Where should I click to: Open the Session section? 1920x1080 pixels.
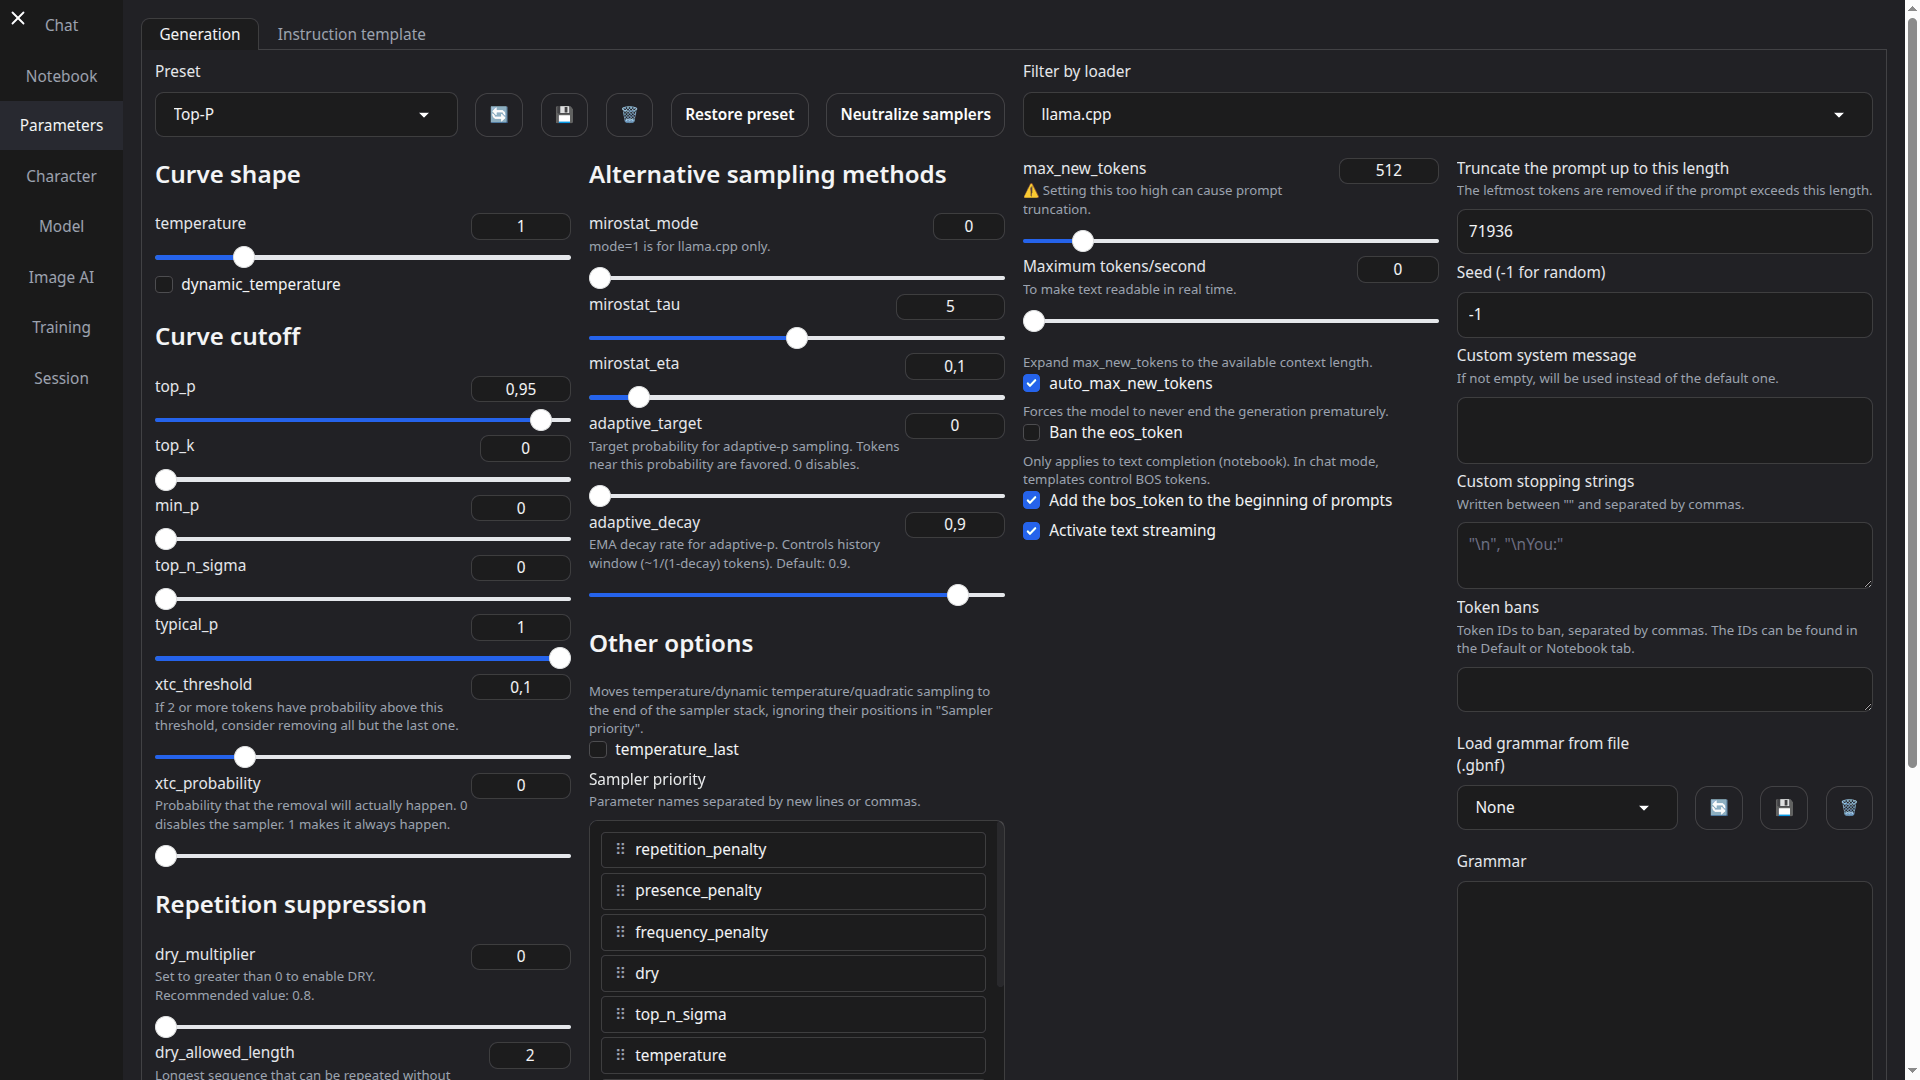(61, 378)
